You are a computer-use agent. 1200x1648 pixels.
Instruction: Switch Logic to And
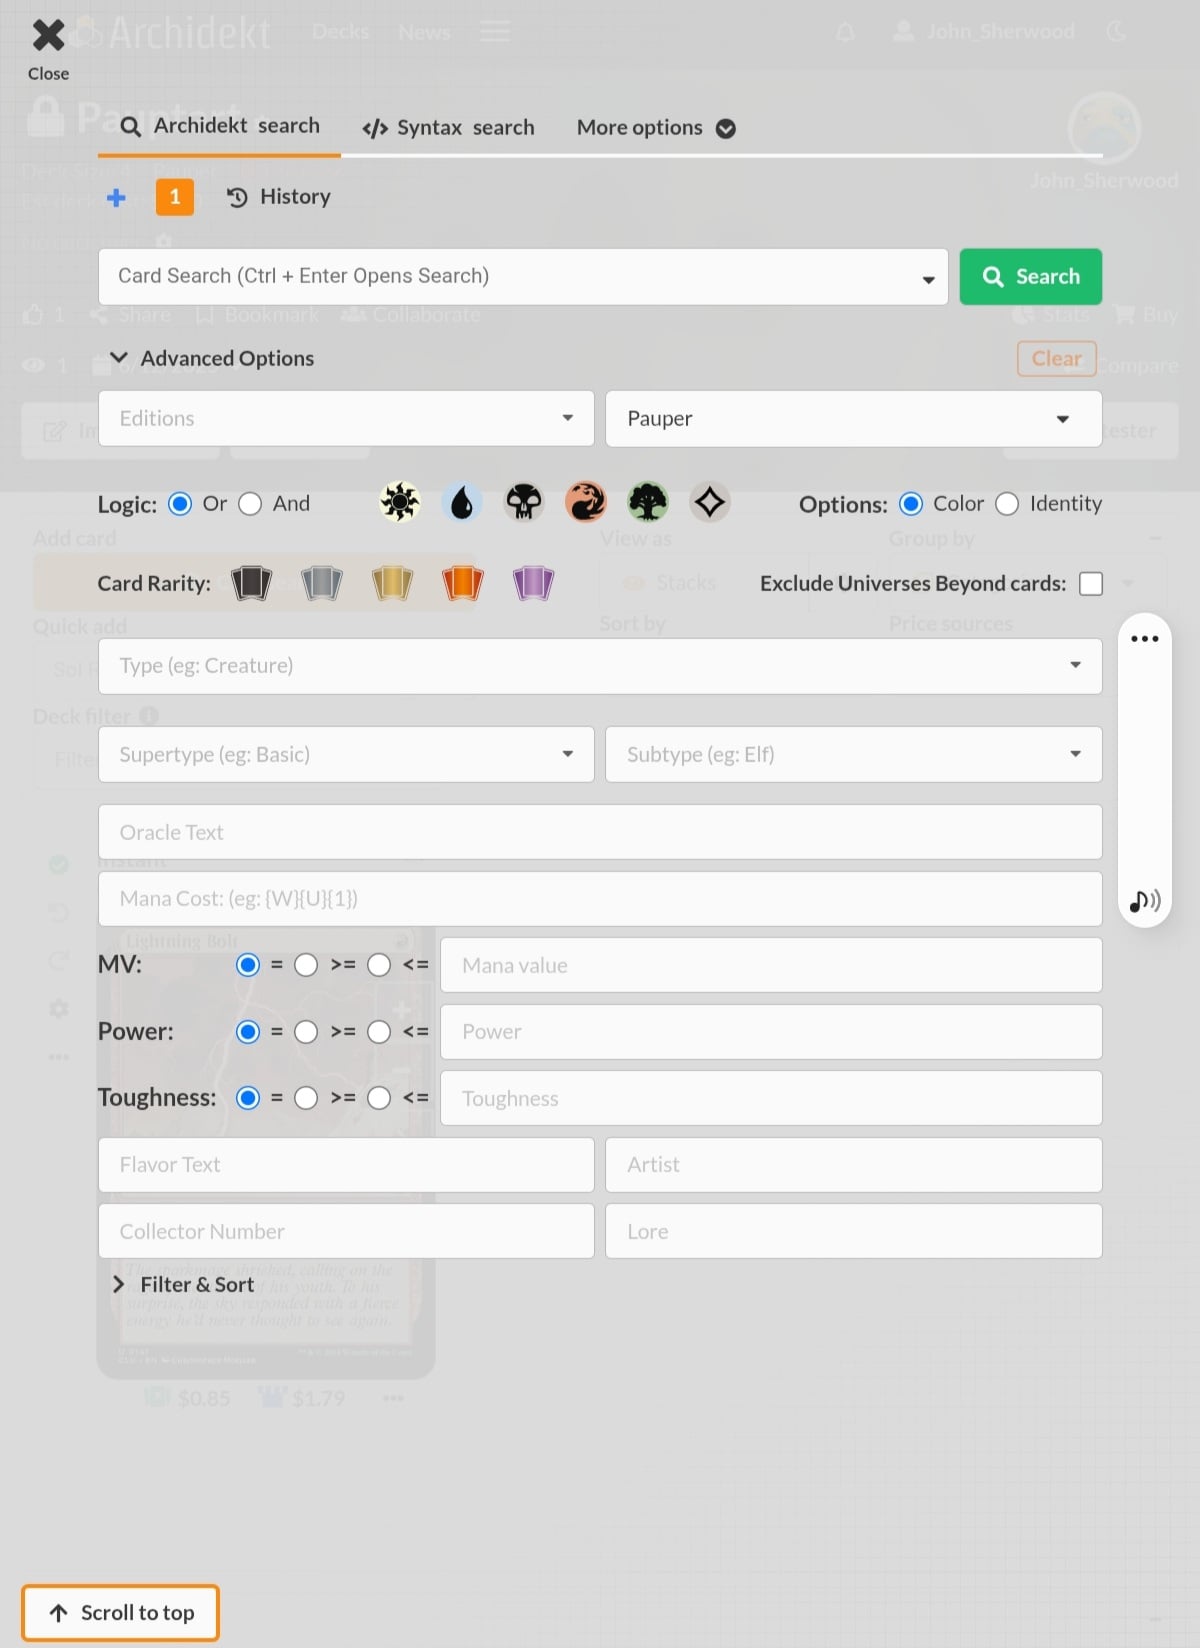point(251,504)
